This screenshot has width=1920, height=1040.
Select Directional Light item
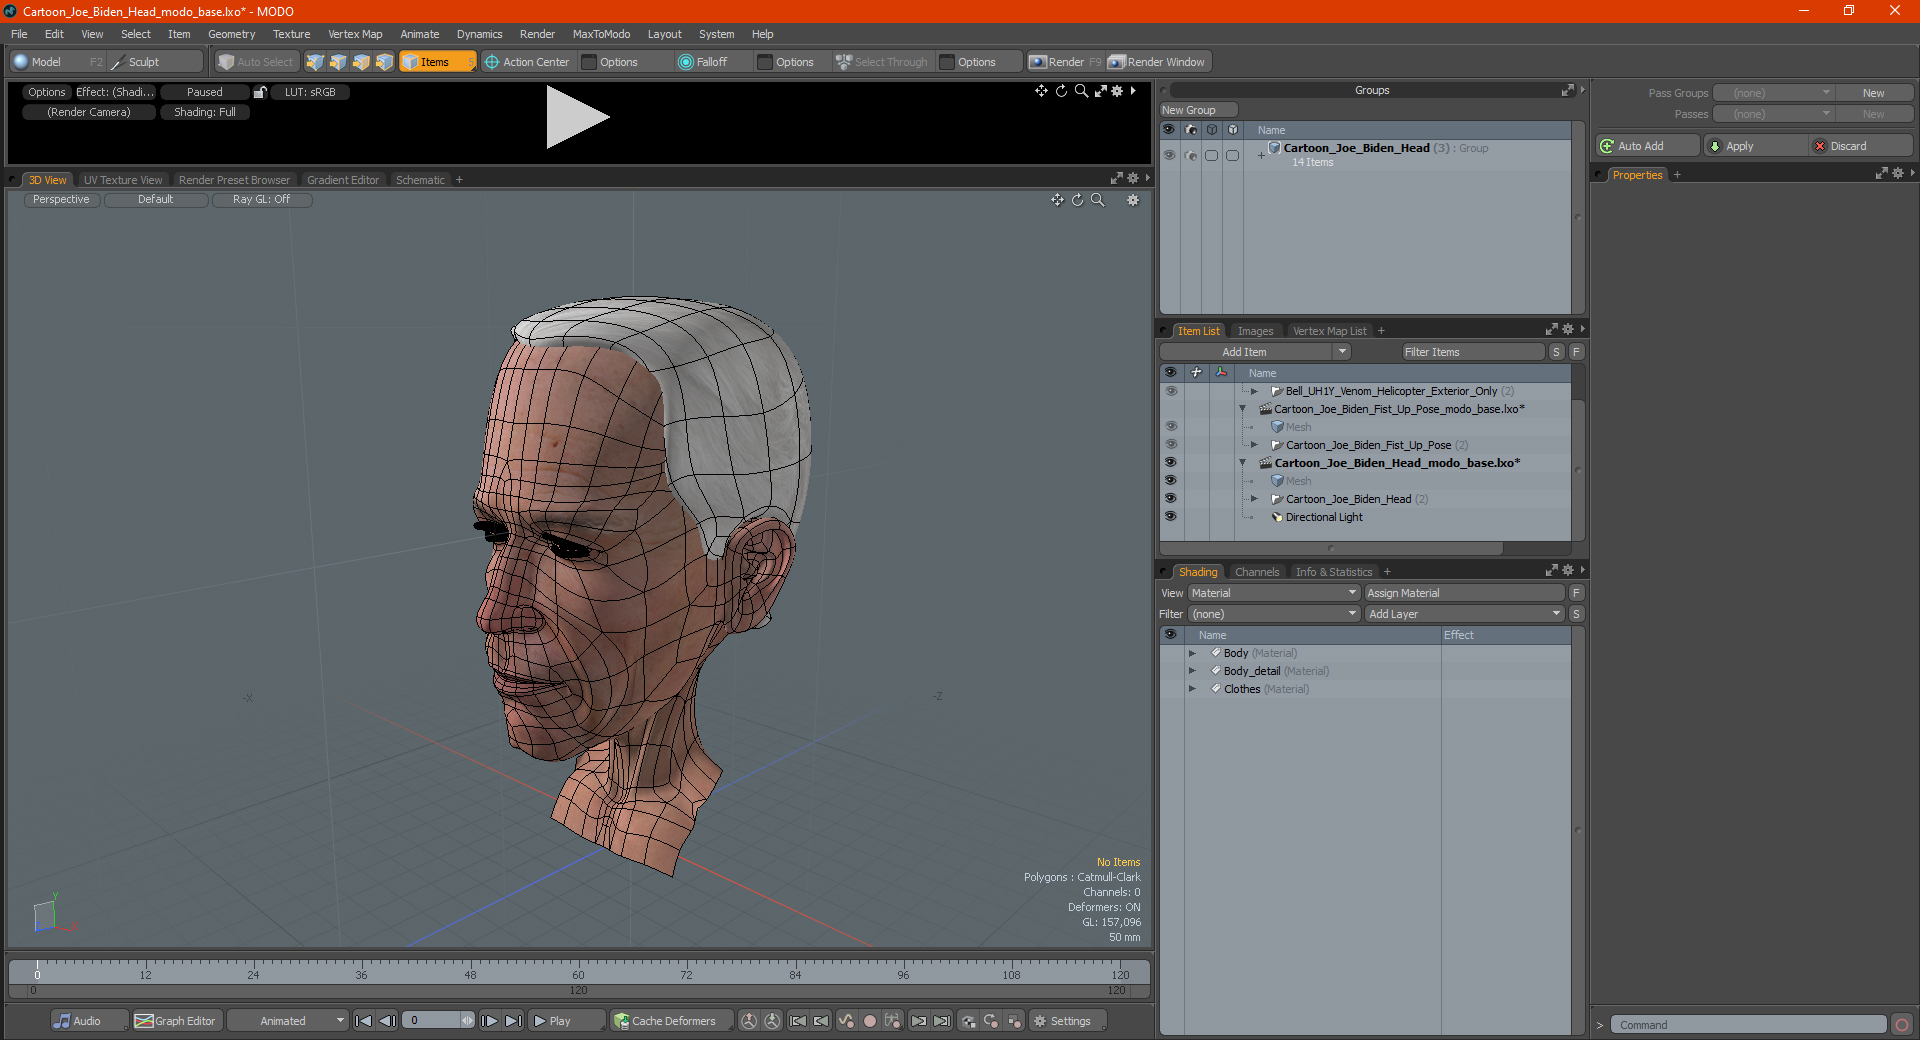[x=1324, y=517]
